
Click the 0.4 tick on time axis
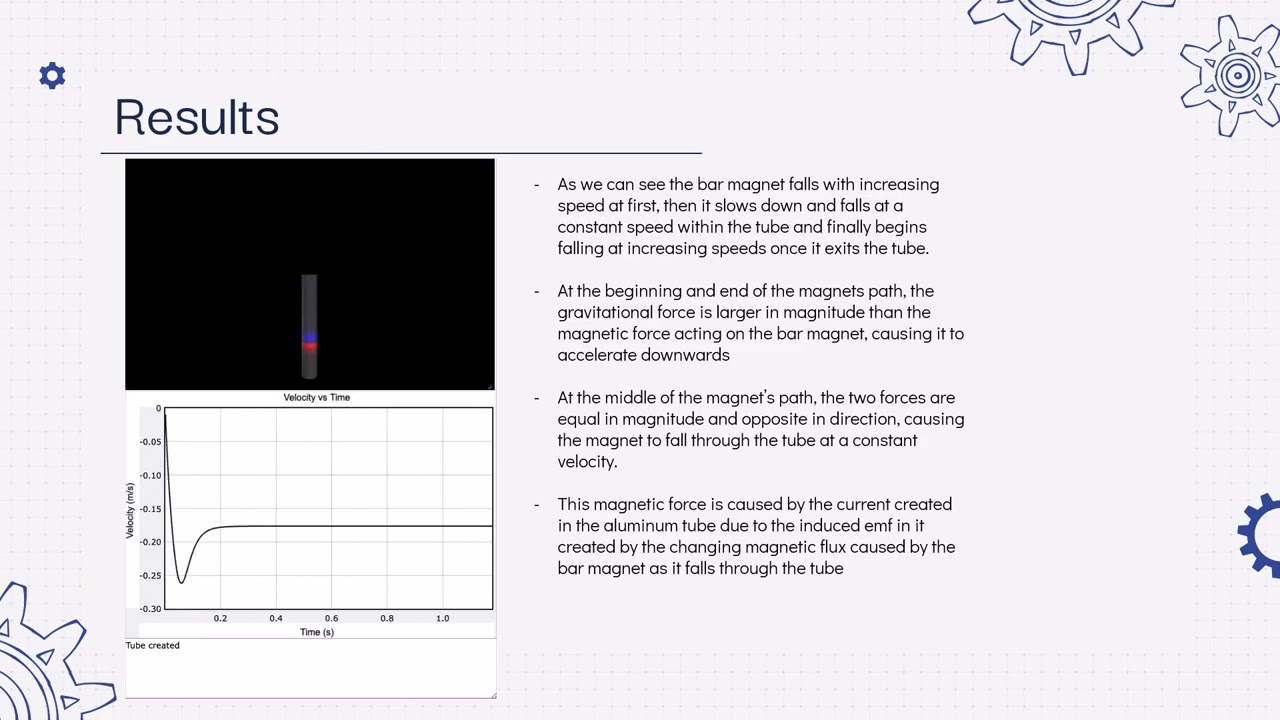275,618
